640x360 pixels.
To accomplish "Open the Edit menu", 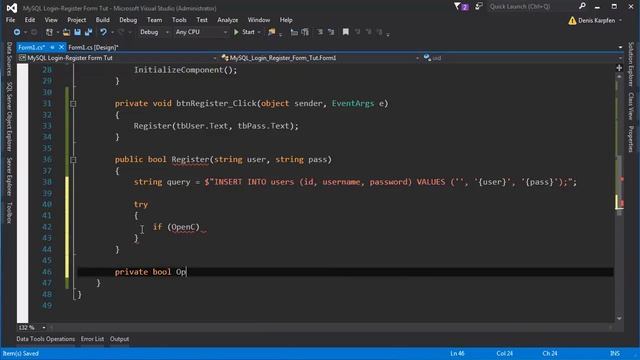I will click(x=30, y=20).
